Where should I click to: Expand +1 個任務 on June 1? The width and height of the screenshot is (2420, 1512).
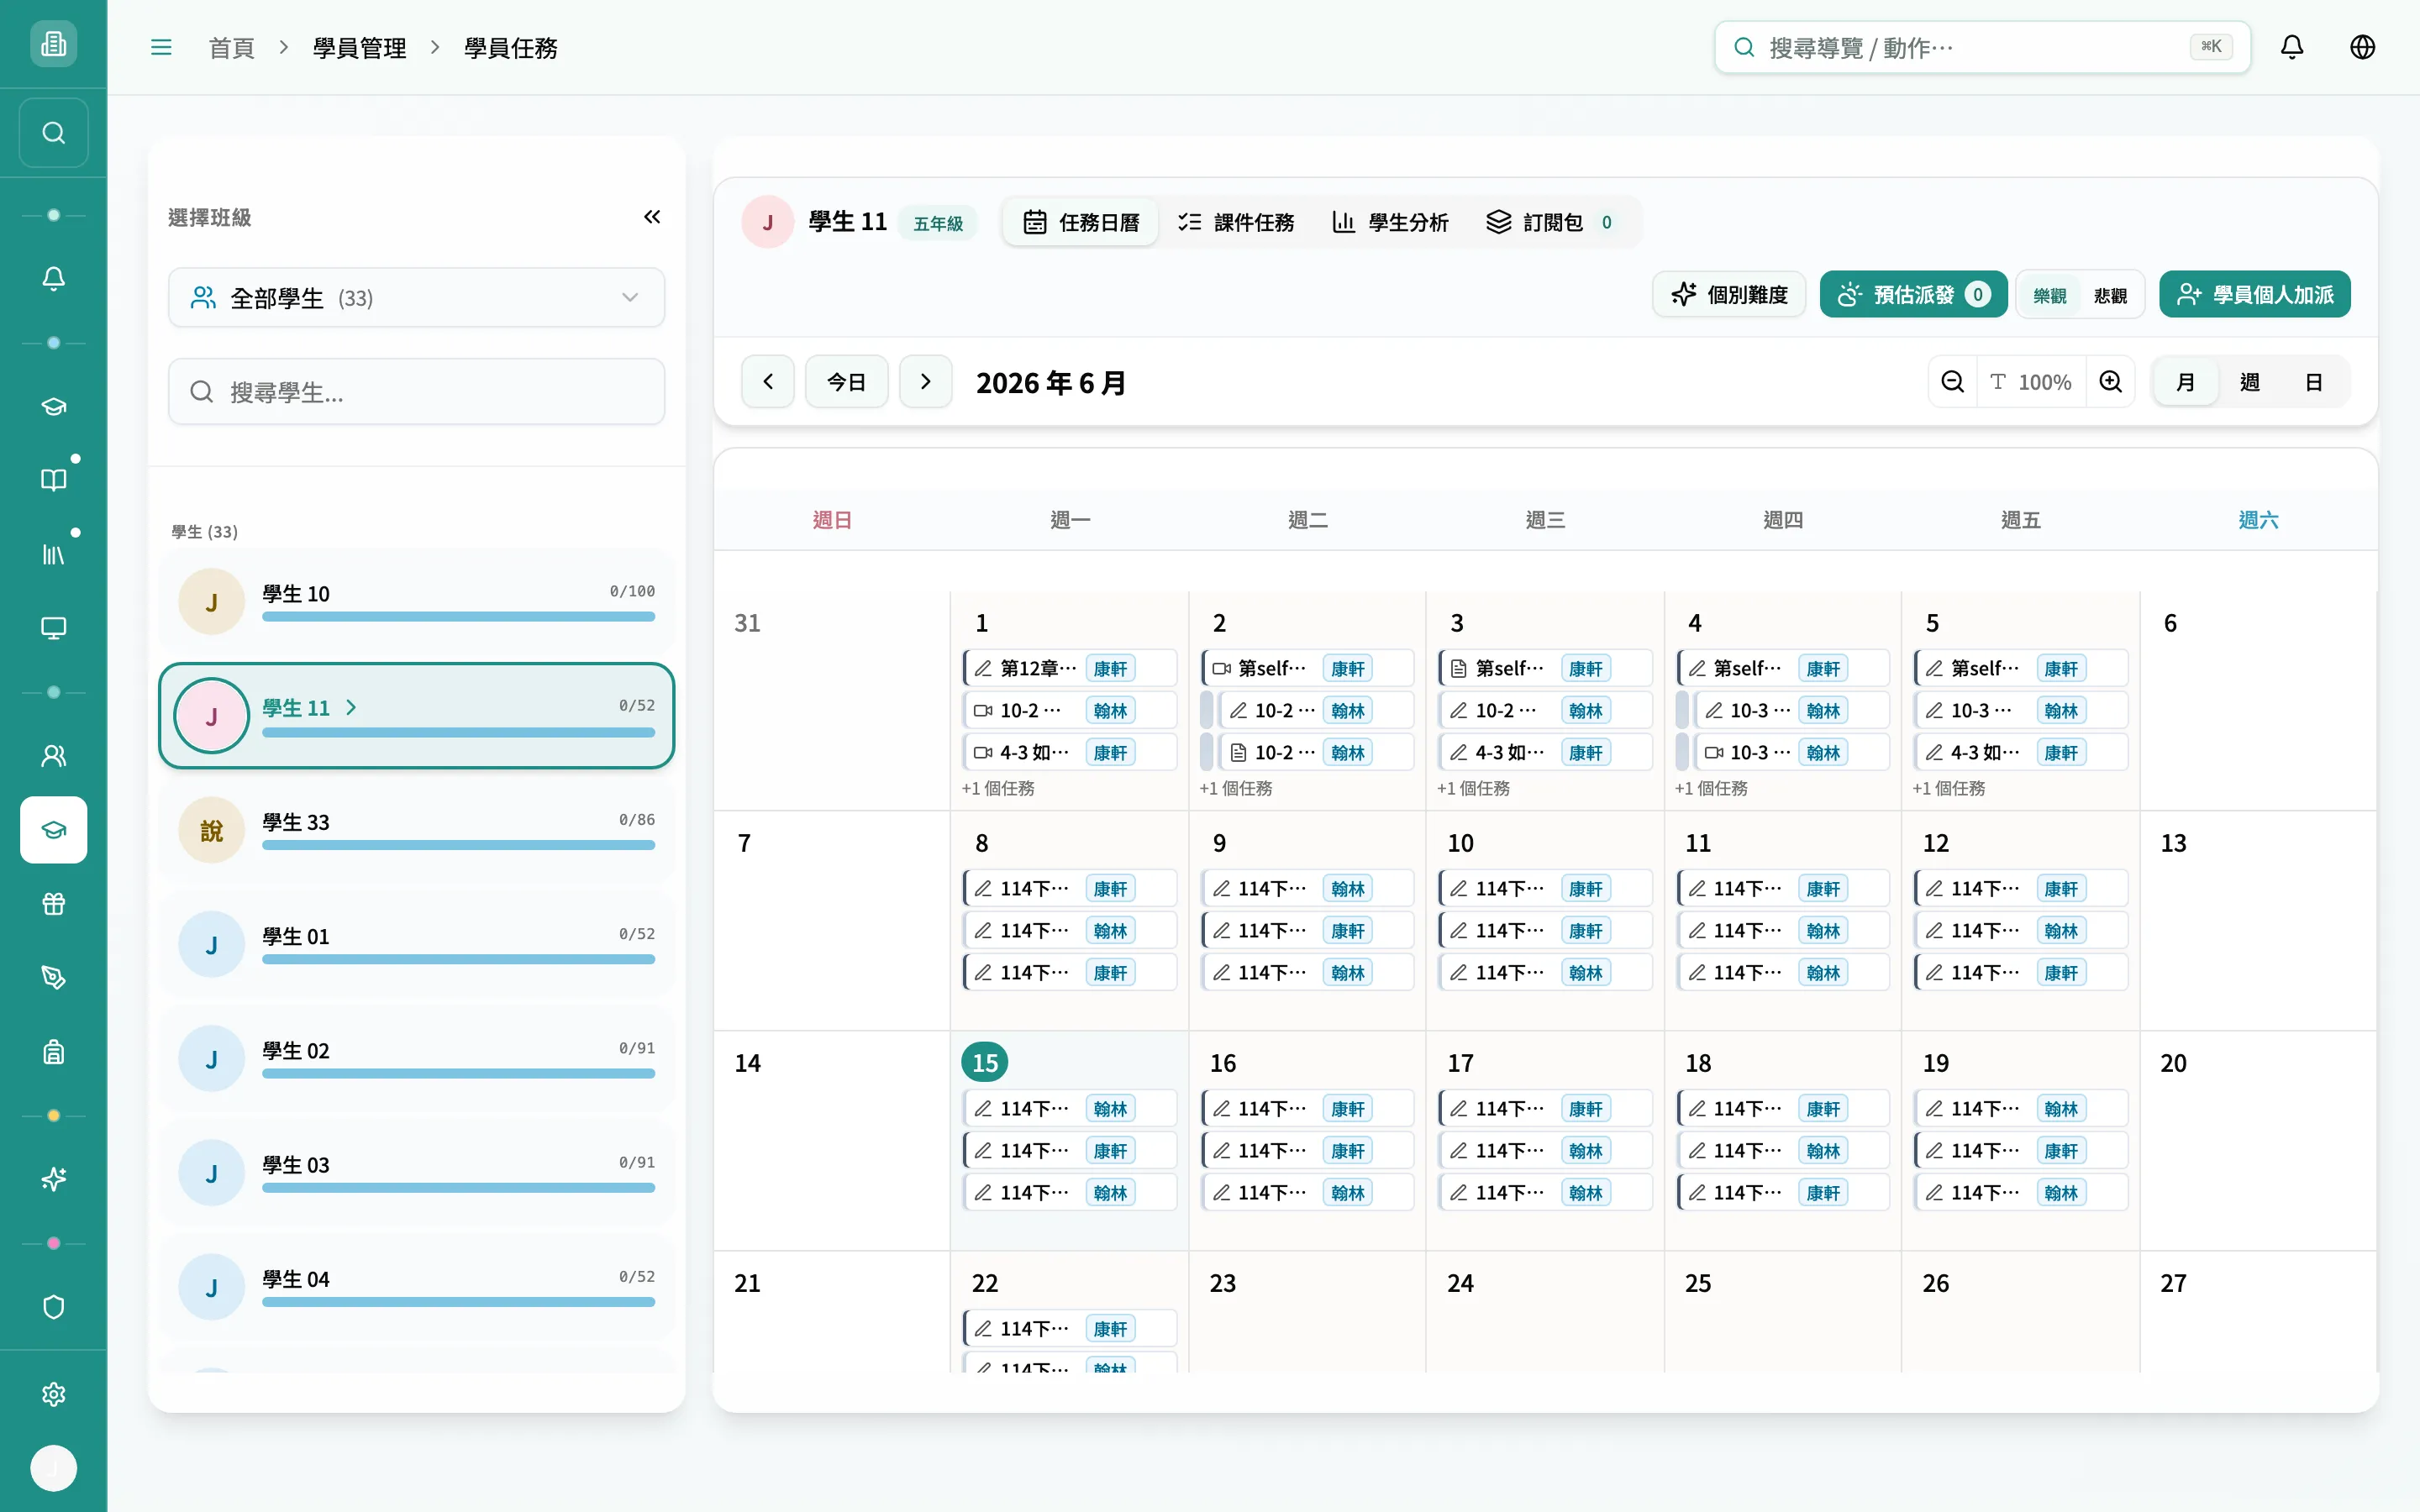(x=998, y=789)
